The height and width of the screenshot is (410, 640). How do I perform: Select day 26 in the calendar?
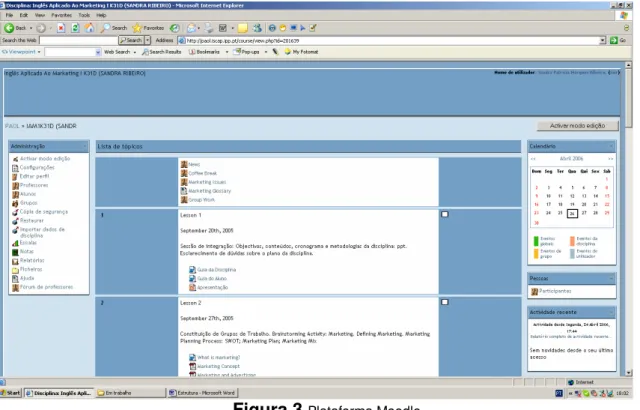(572, 213)
